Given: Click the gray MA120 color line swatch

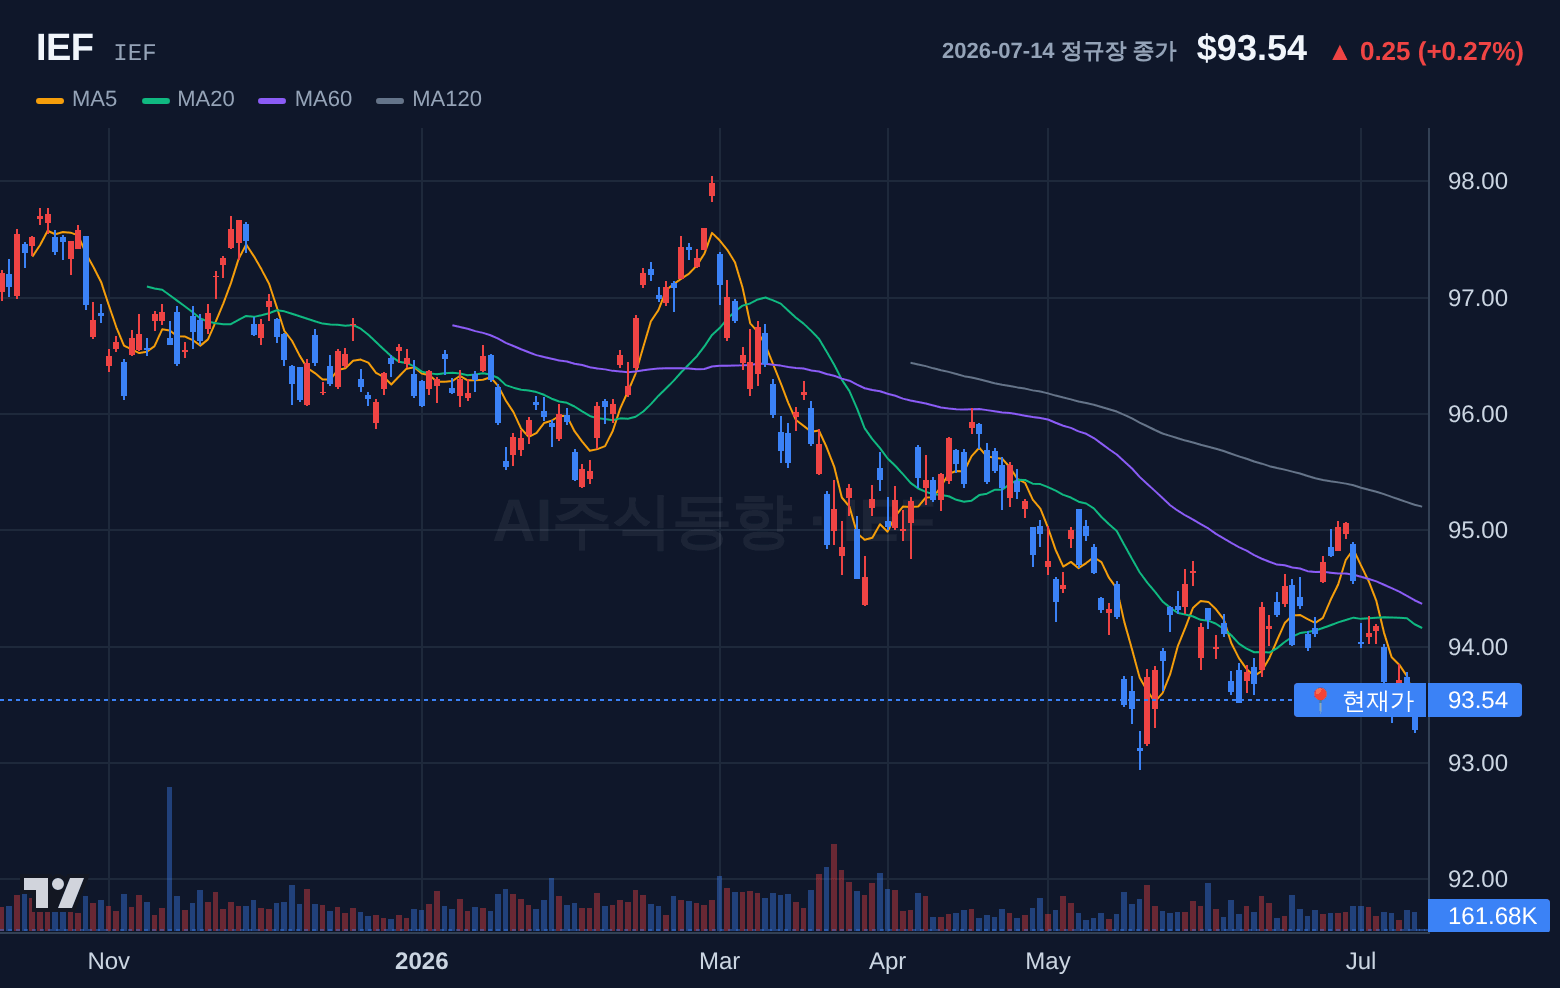Looking at the screenshot, I should tap(390, 100).
